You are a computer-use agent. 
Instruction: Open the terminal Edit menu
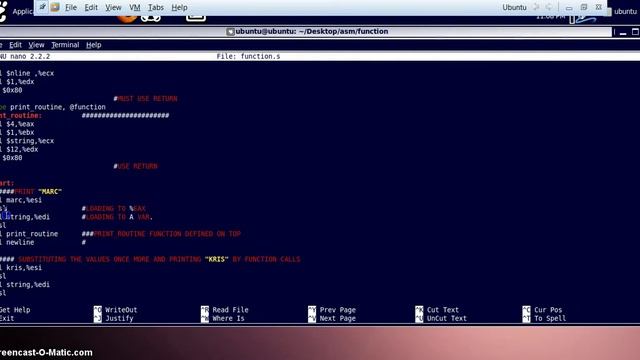(16, 45)
